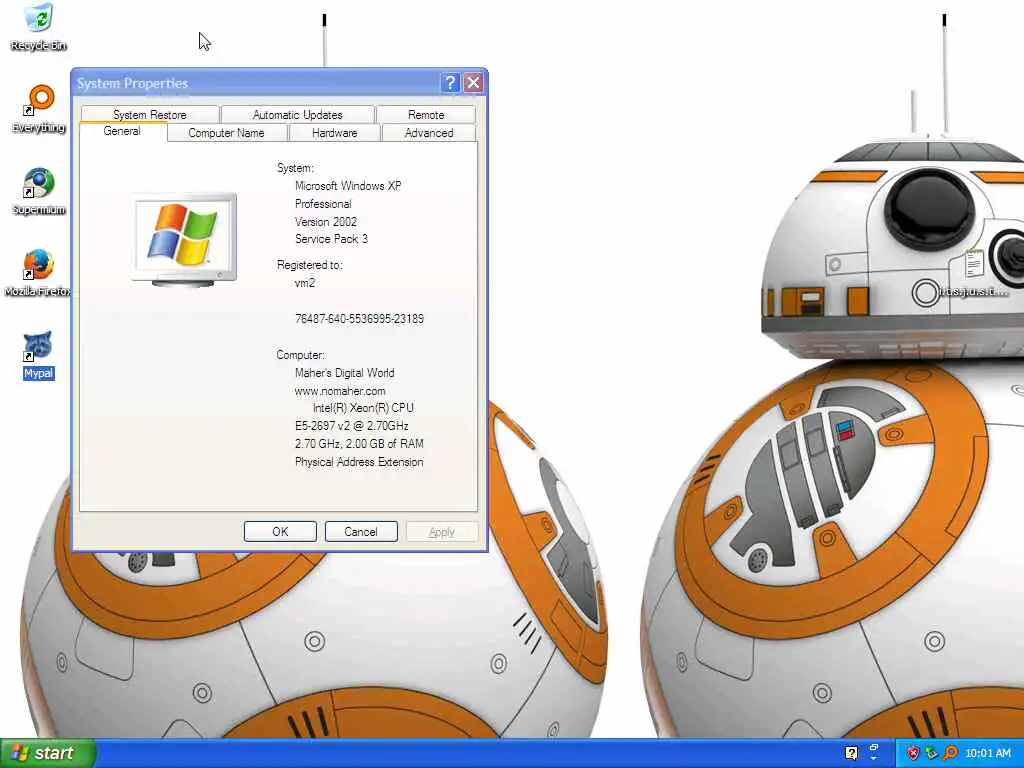Click the 10:01 AM taskbar clock
Image resolution: width=1024 pixels, height=768 pixels.
pos(987,753)
